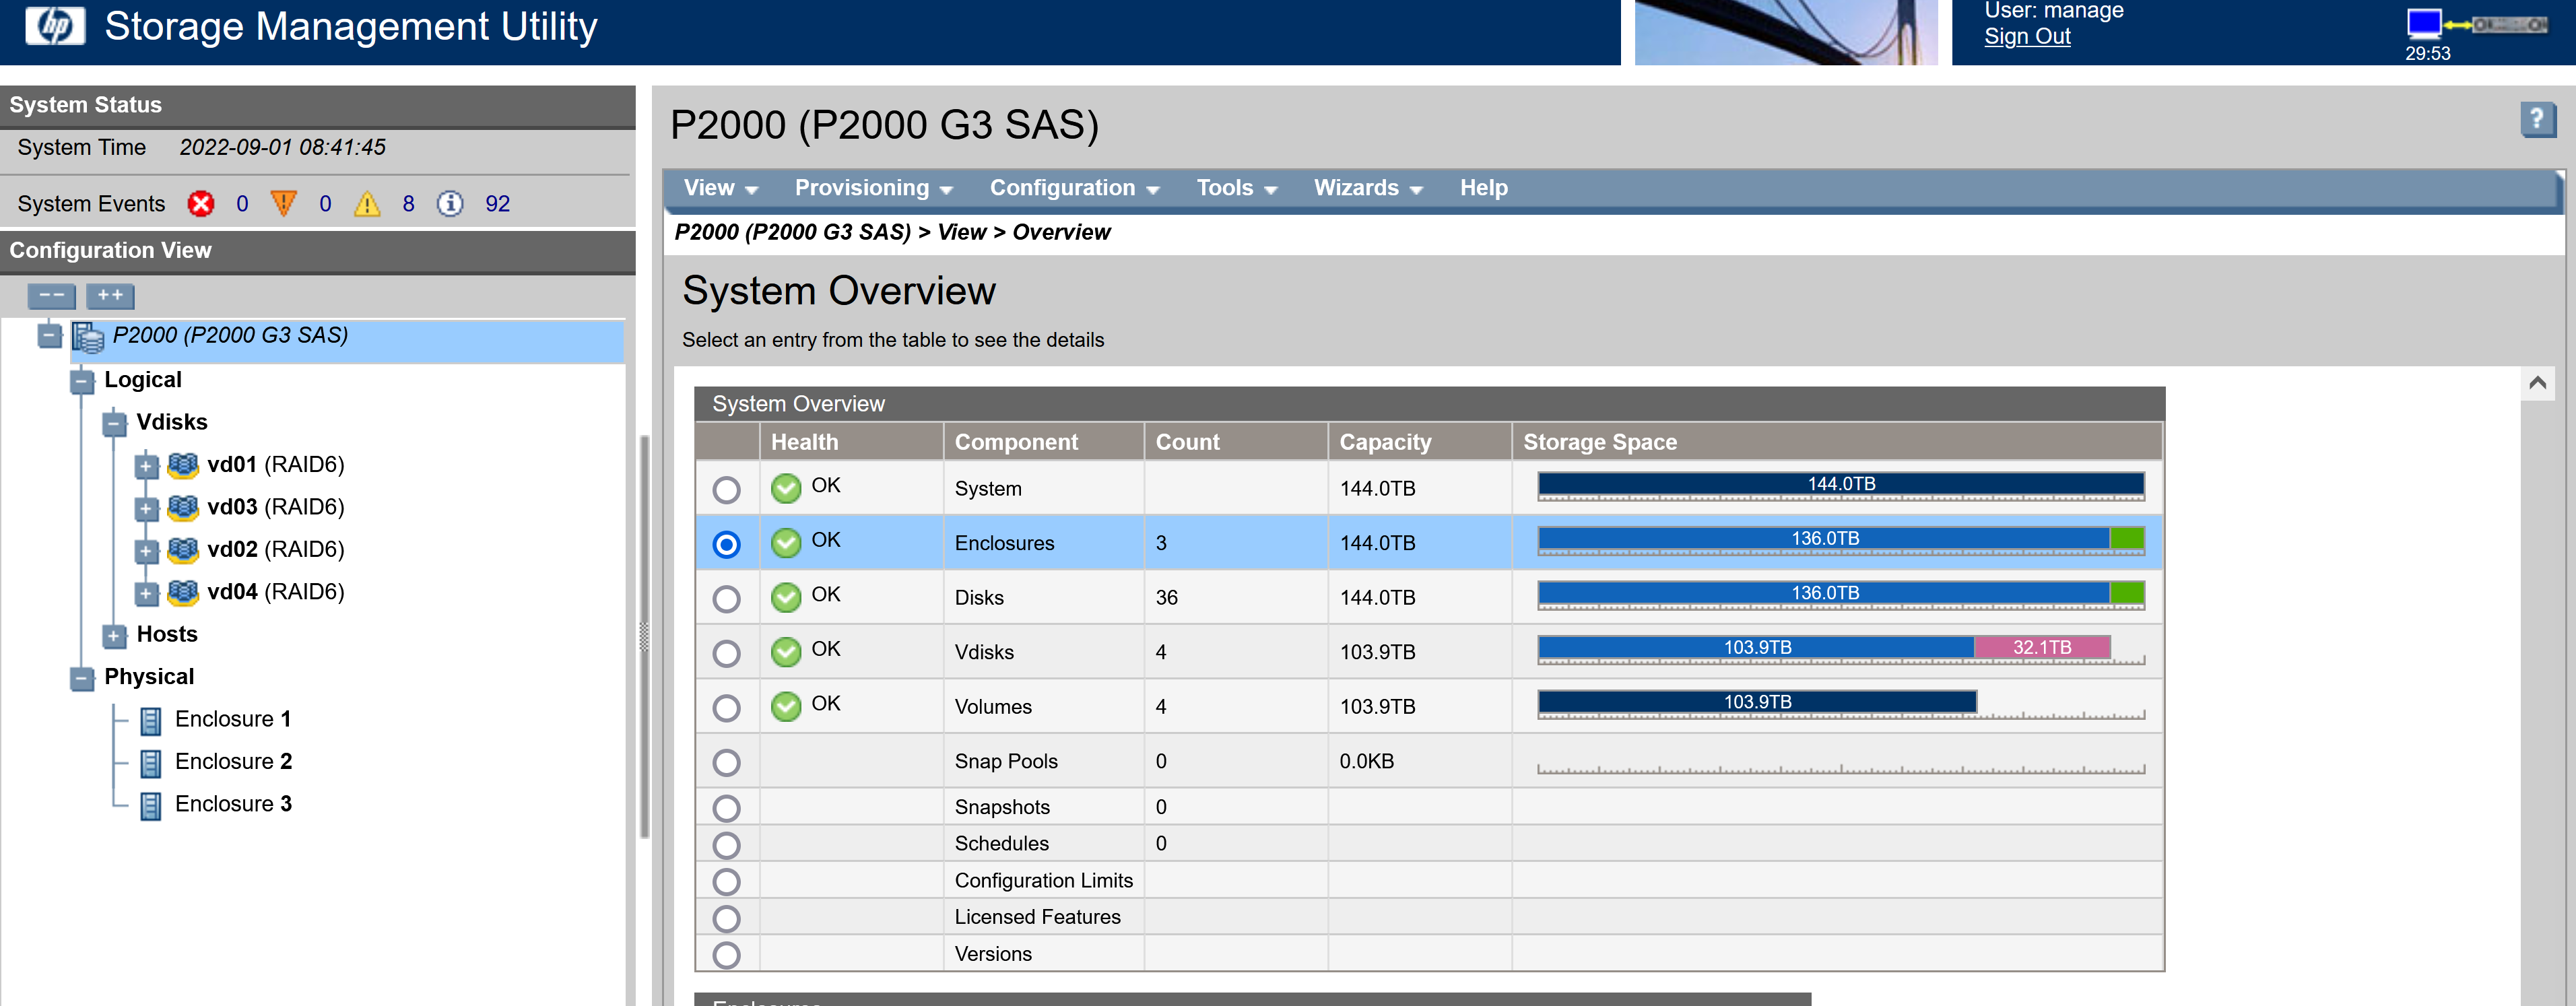2576x1006 pixels.
Task: Click the Volumes 103.9TB storage bar
Action: 1756,702
